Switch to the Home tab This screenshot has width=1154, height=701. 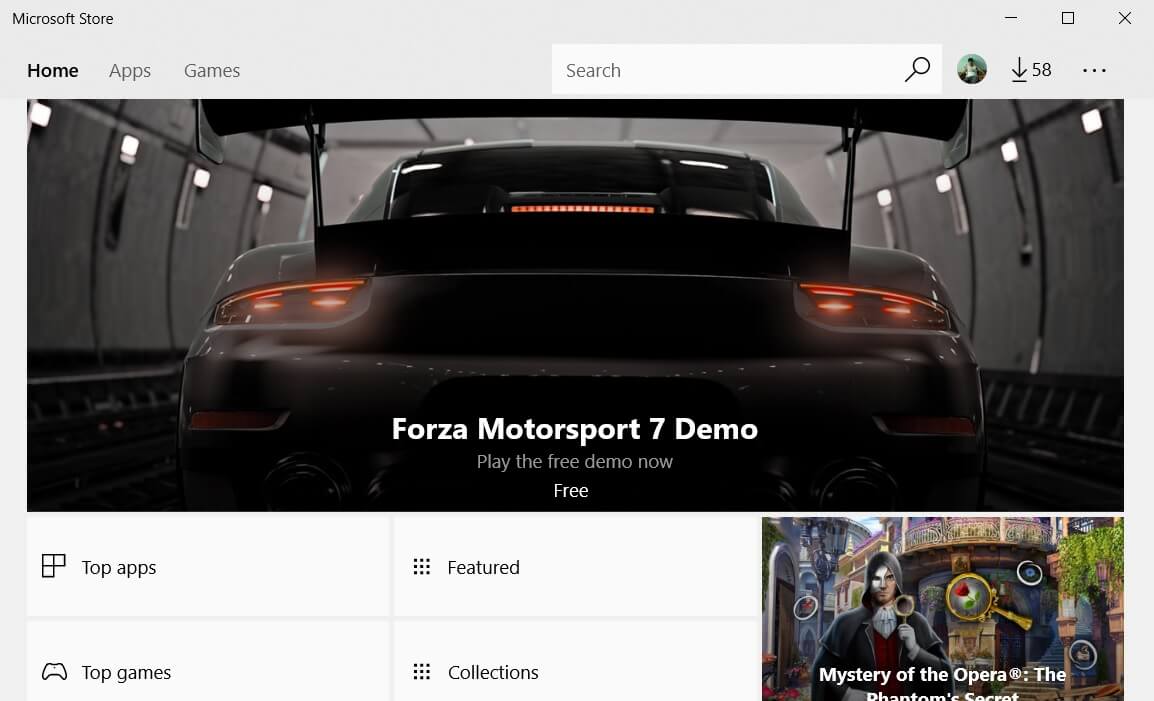click(x=53, y=71)
